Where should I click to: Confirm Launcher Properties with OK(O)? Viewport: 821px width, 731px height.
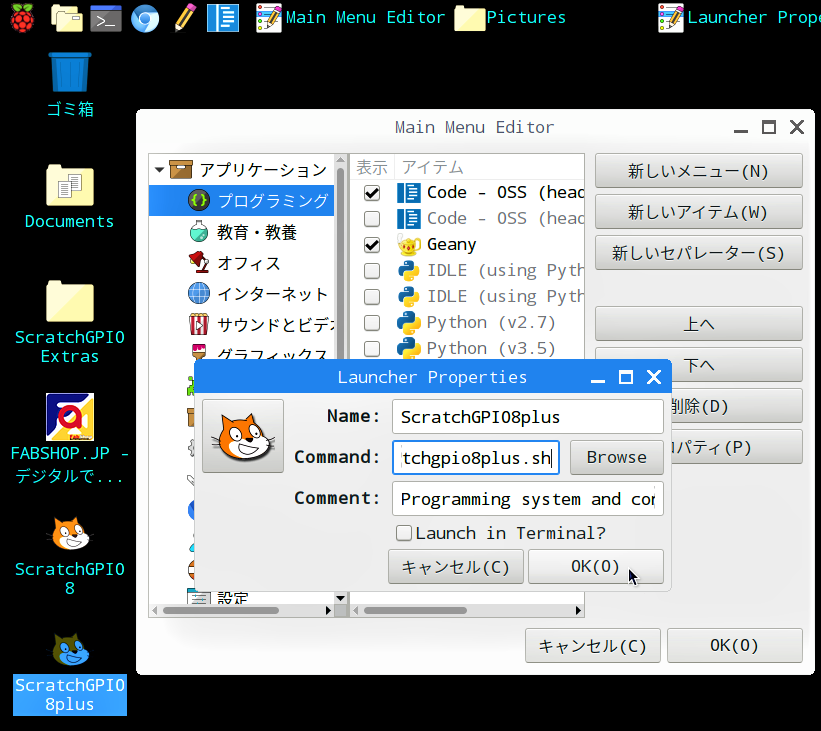[595, 567]
